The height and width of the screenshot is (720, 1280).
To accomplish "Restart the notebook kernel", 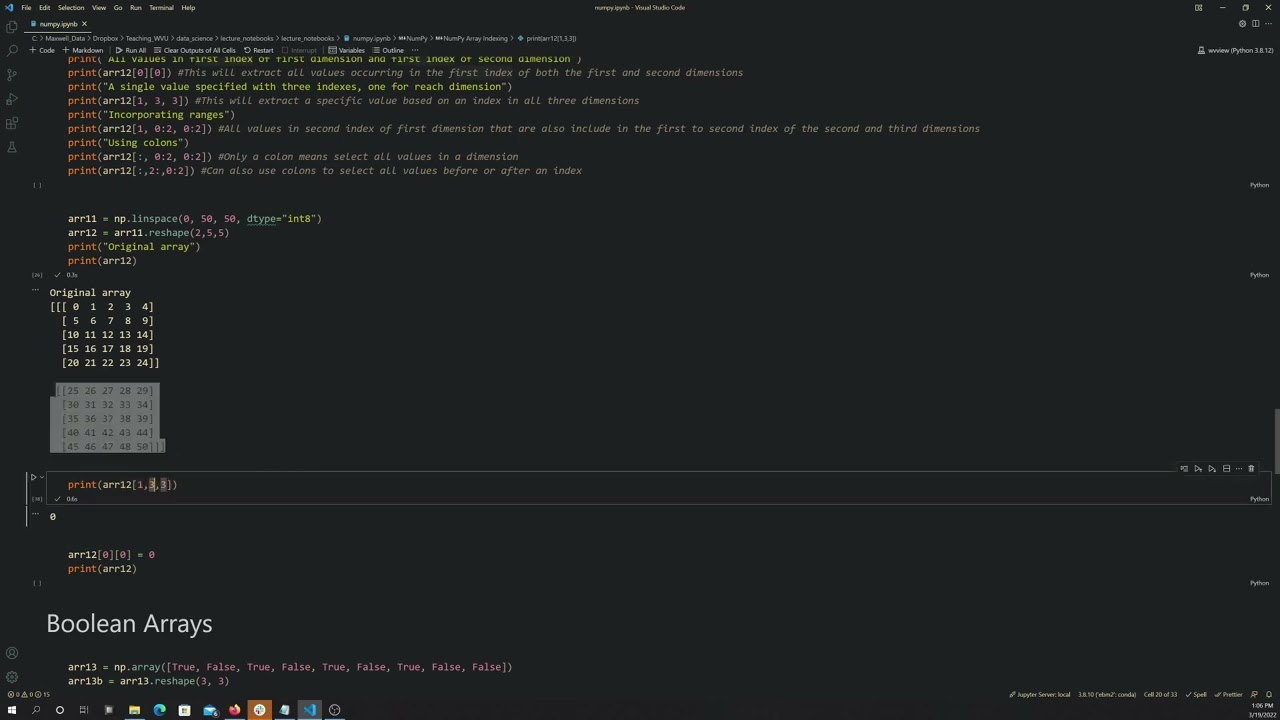I will point(259,50).
